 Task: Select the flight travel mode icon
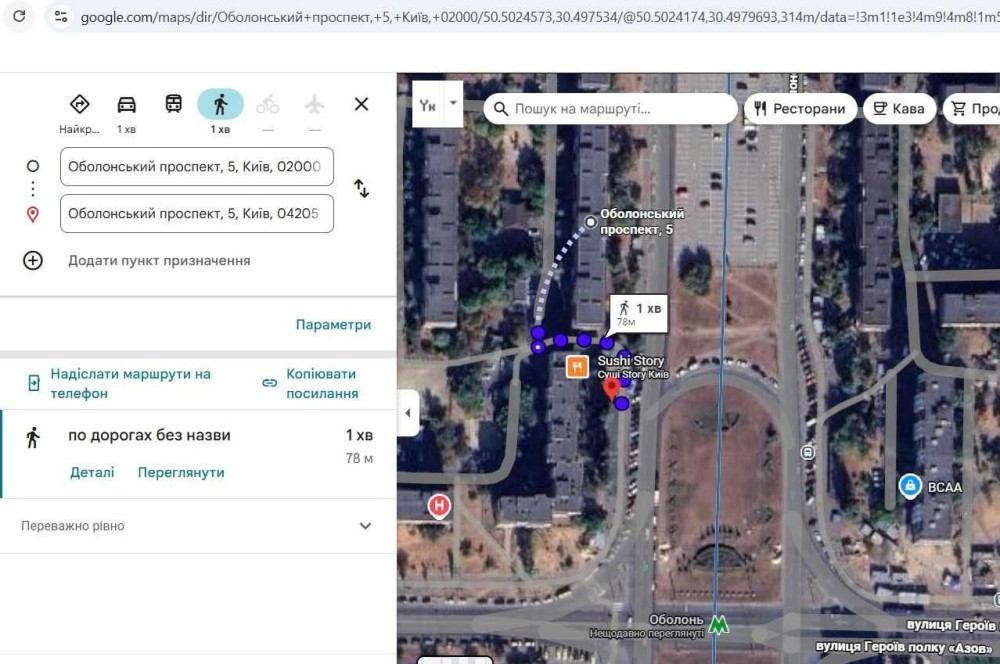pyautogui.click(x=315, y=104)
